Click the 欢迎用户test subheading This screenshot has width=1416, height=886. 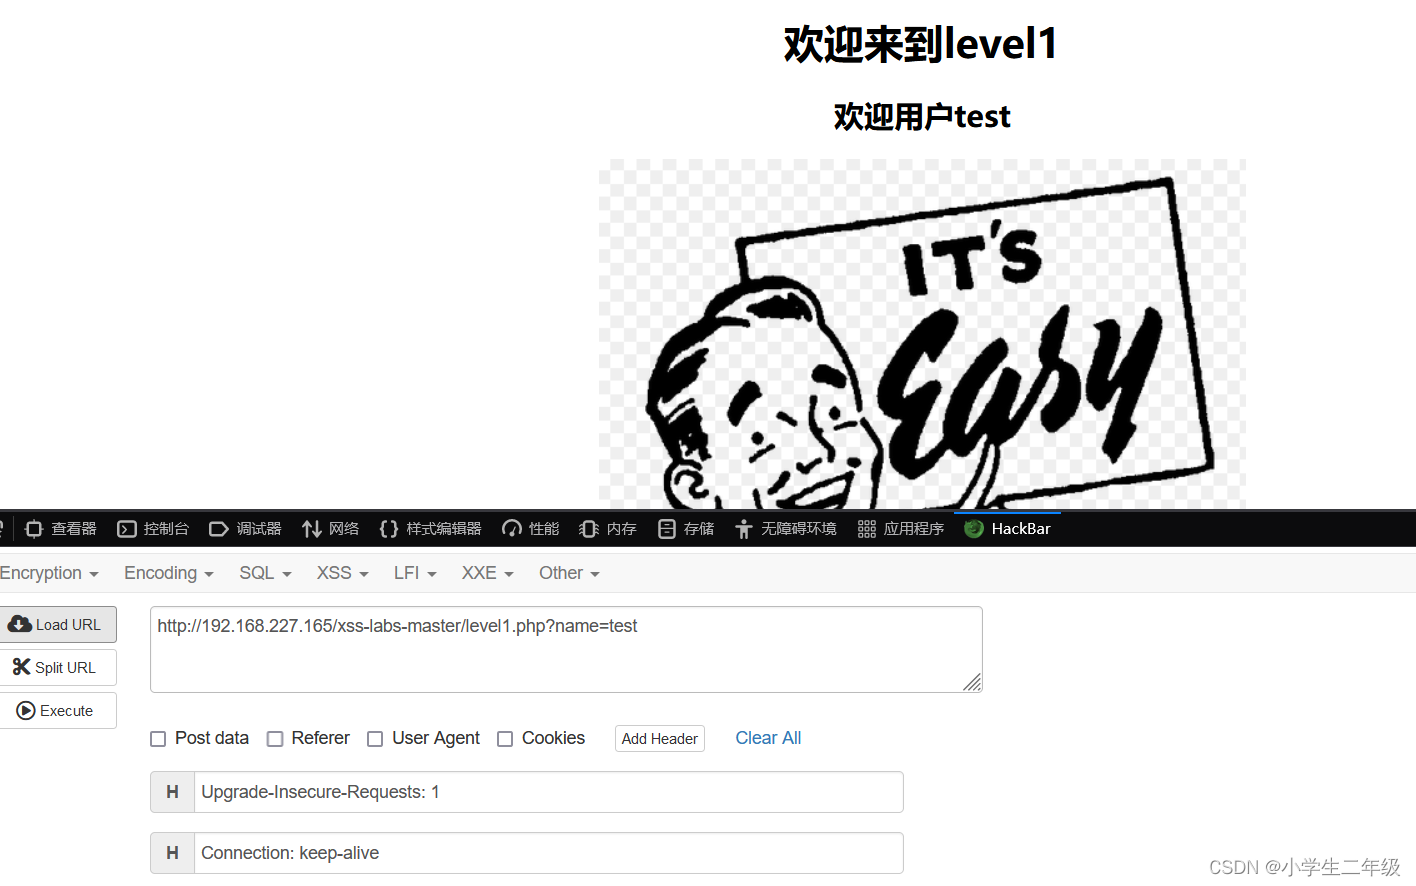coord(922,117)
